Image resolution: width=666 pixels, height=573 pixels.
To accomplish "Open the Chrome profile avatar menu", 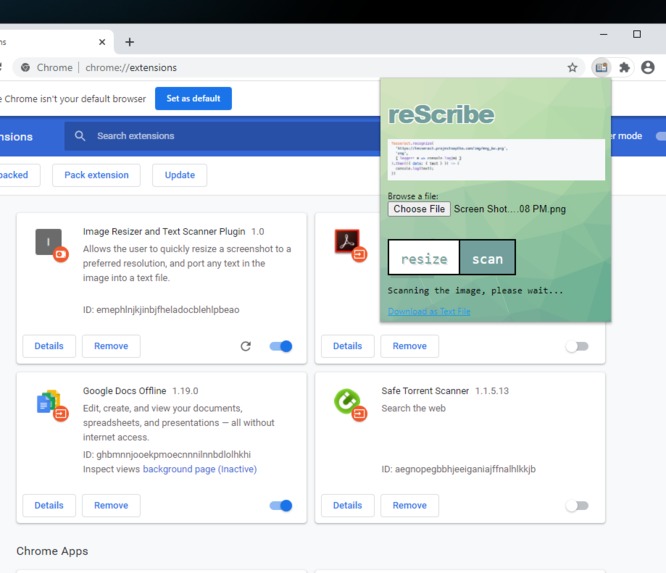I will [648, 68].
